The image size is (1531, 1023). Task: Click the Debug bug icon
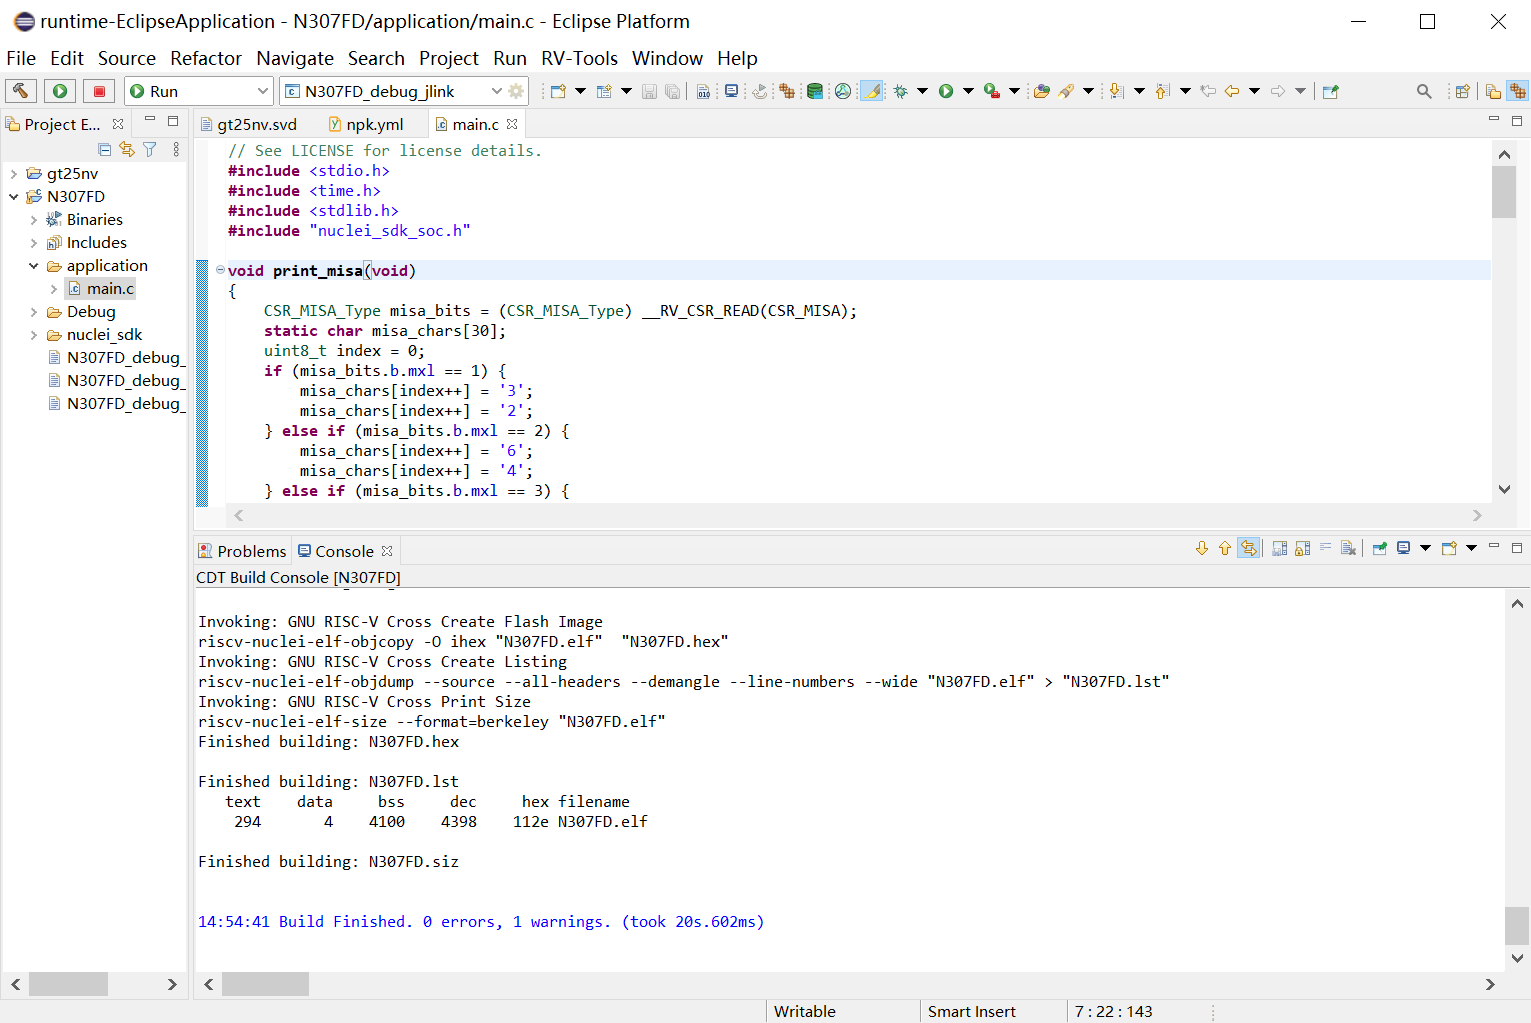[x=900, y=91]
